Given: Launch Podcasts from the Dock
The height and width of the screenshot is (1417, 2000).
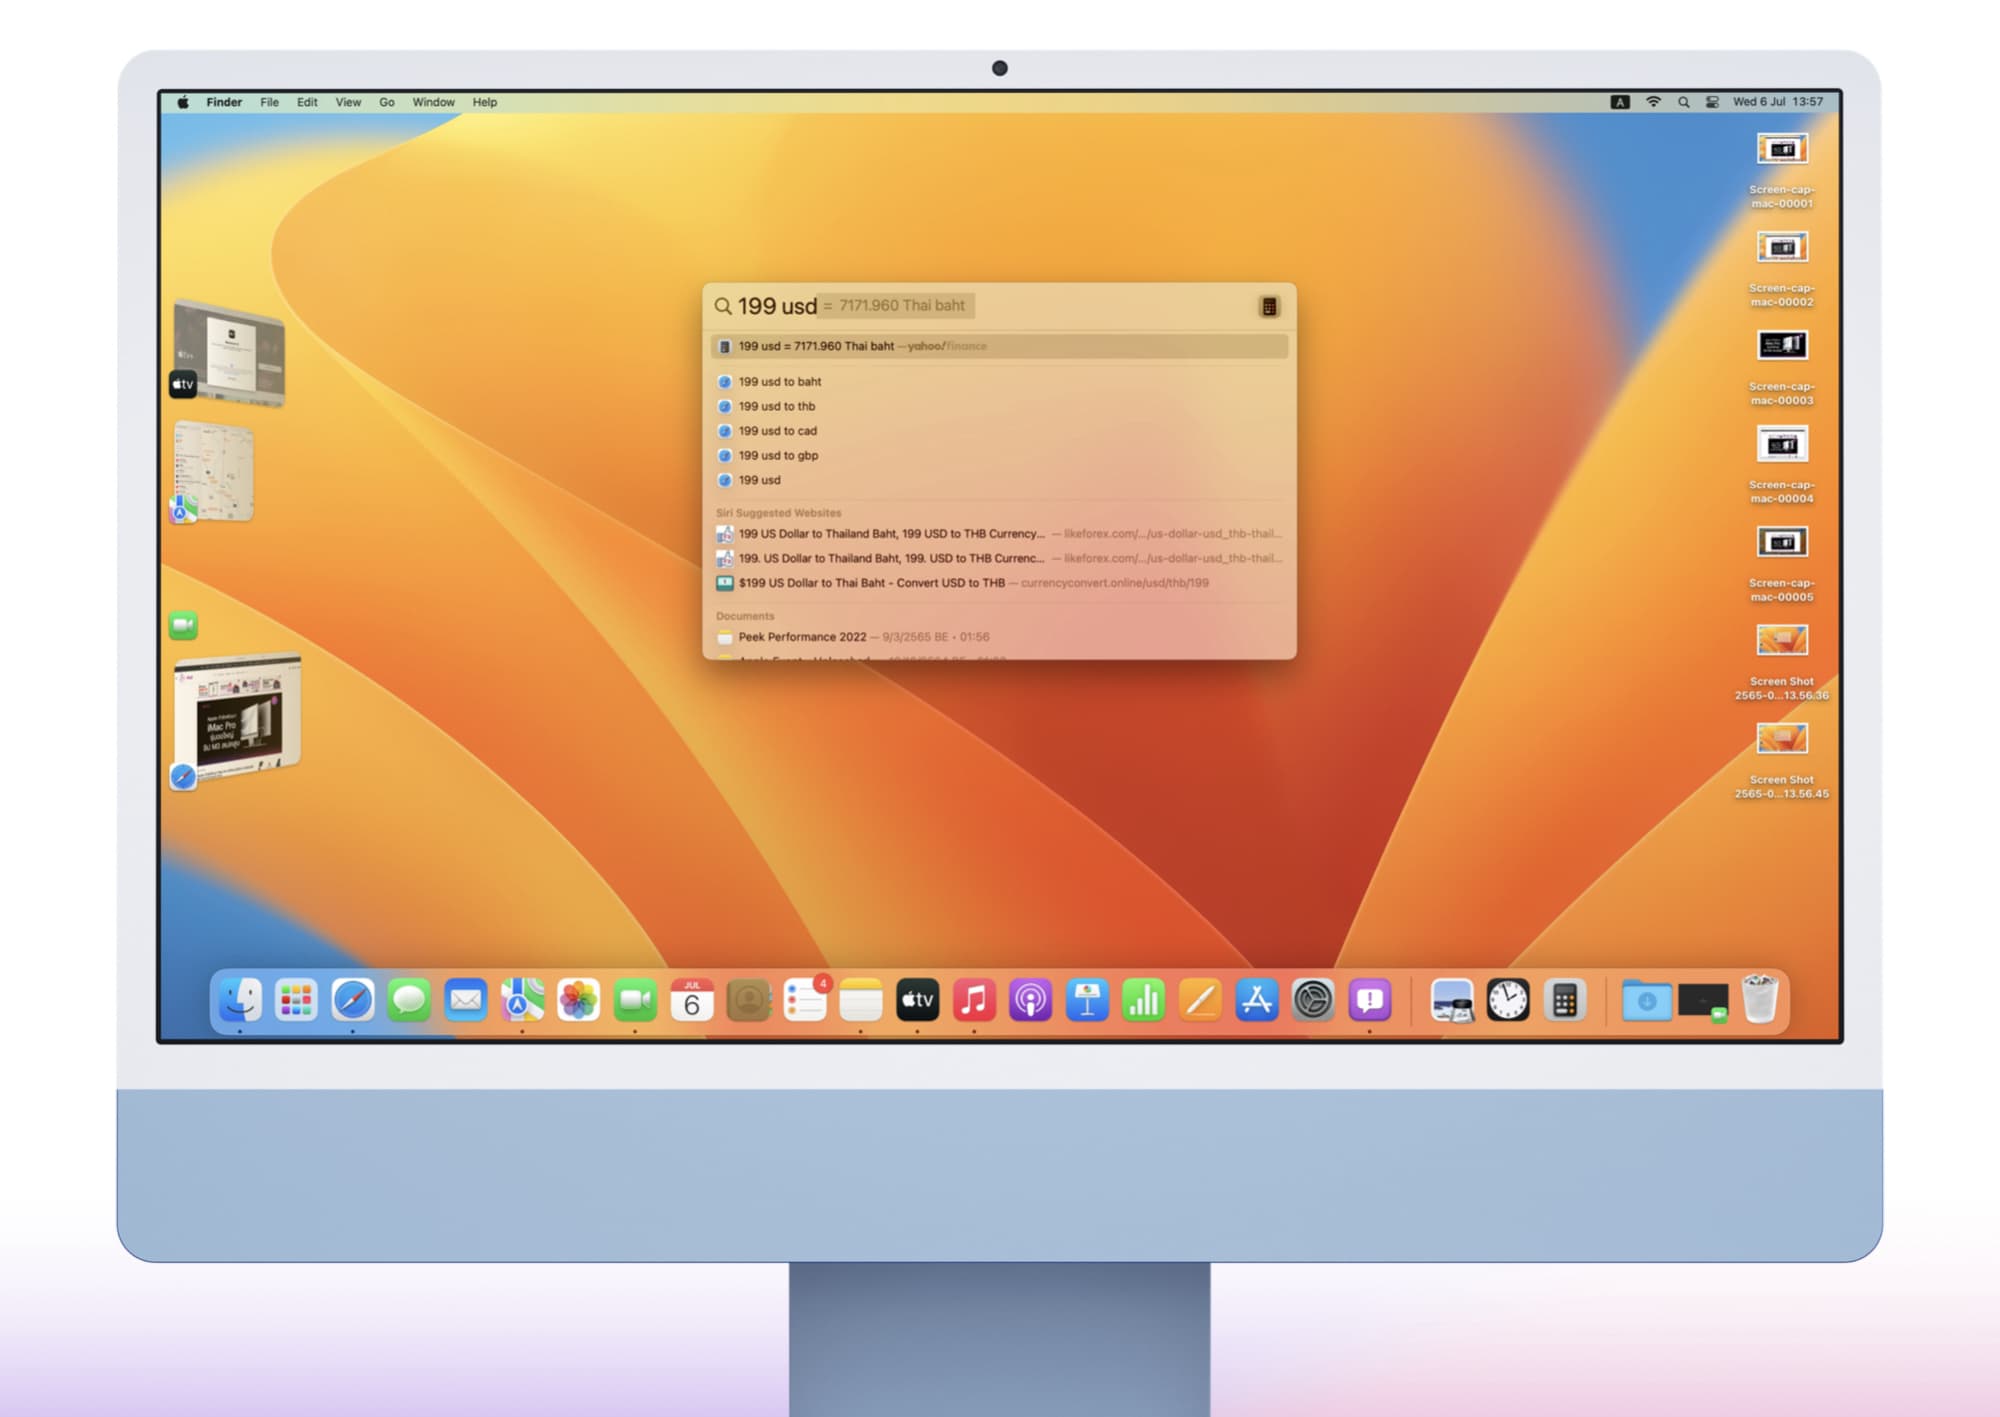Looking at the screenshot, I should point(1030,999).
